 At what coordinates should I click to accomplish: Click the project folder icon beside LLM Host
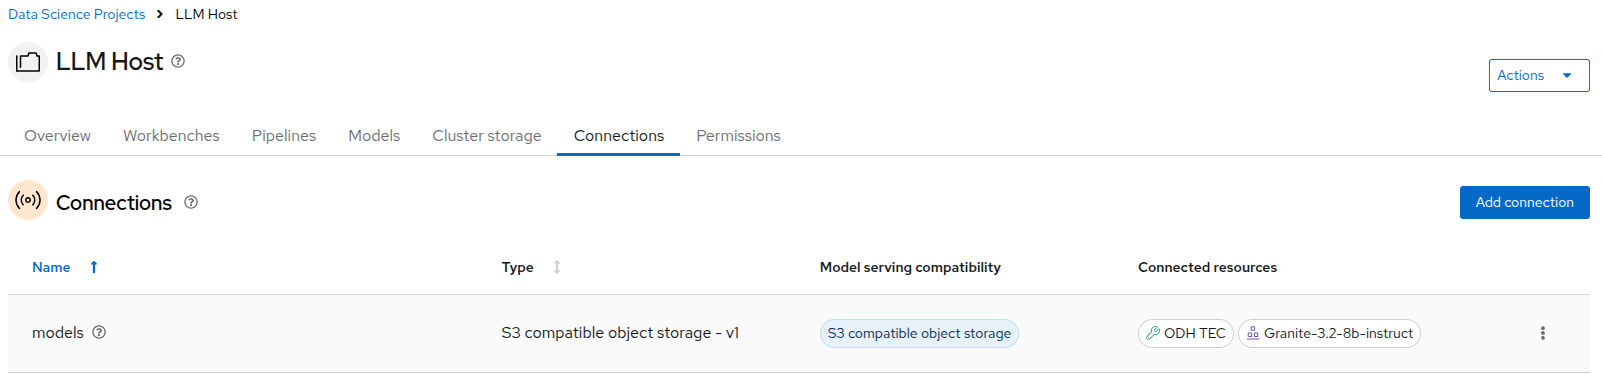pos(28,62)
